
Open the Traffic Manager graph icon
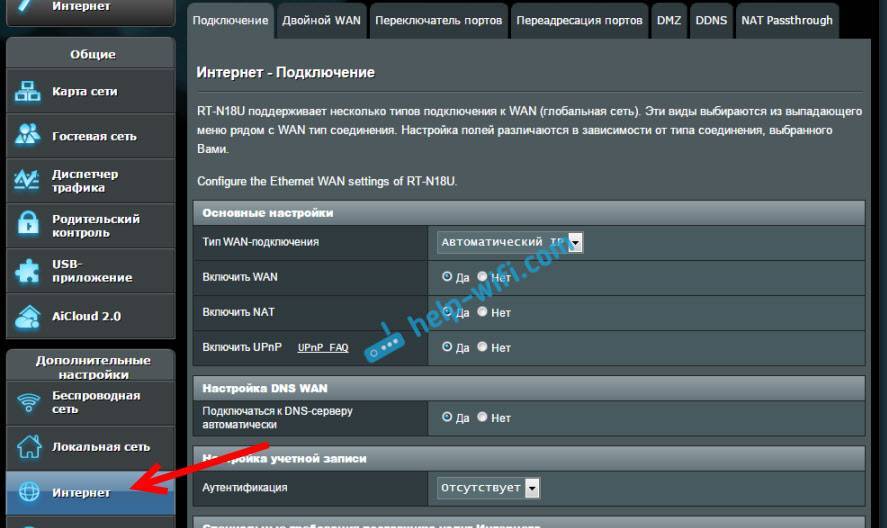(27, 180)
